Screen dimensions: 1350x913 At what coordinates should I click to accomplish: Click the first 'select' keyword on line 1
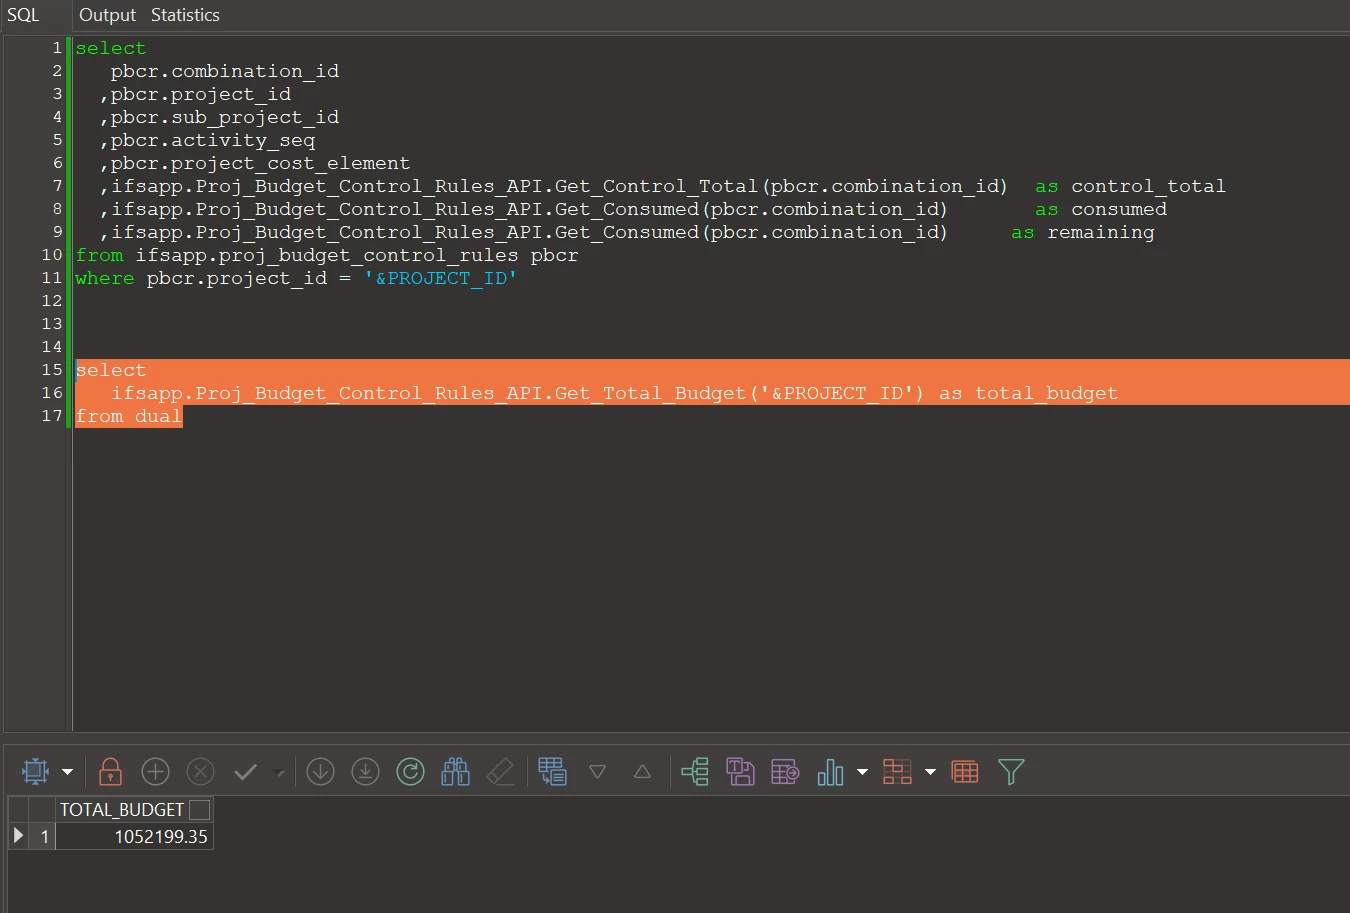tap(111, 48)
